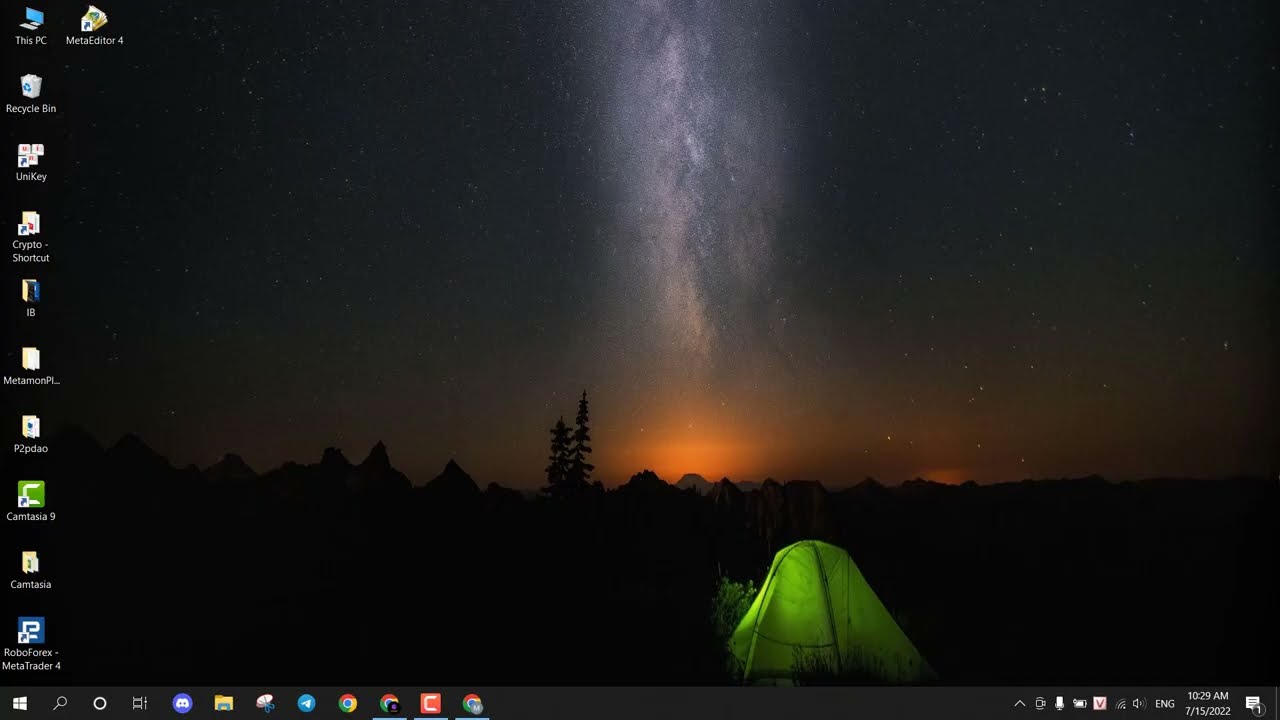Open the Snipping Tool taskbar icon
The height and width of the screenshot is (720, 1280).
pyautogui.click(x=265, y=703)
